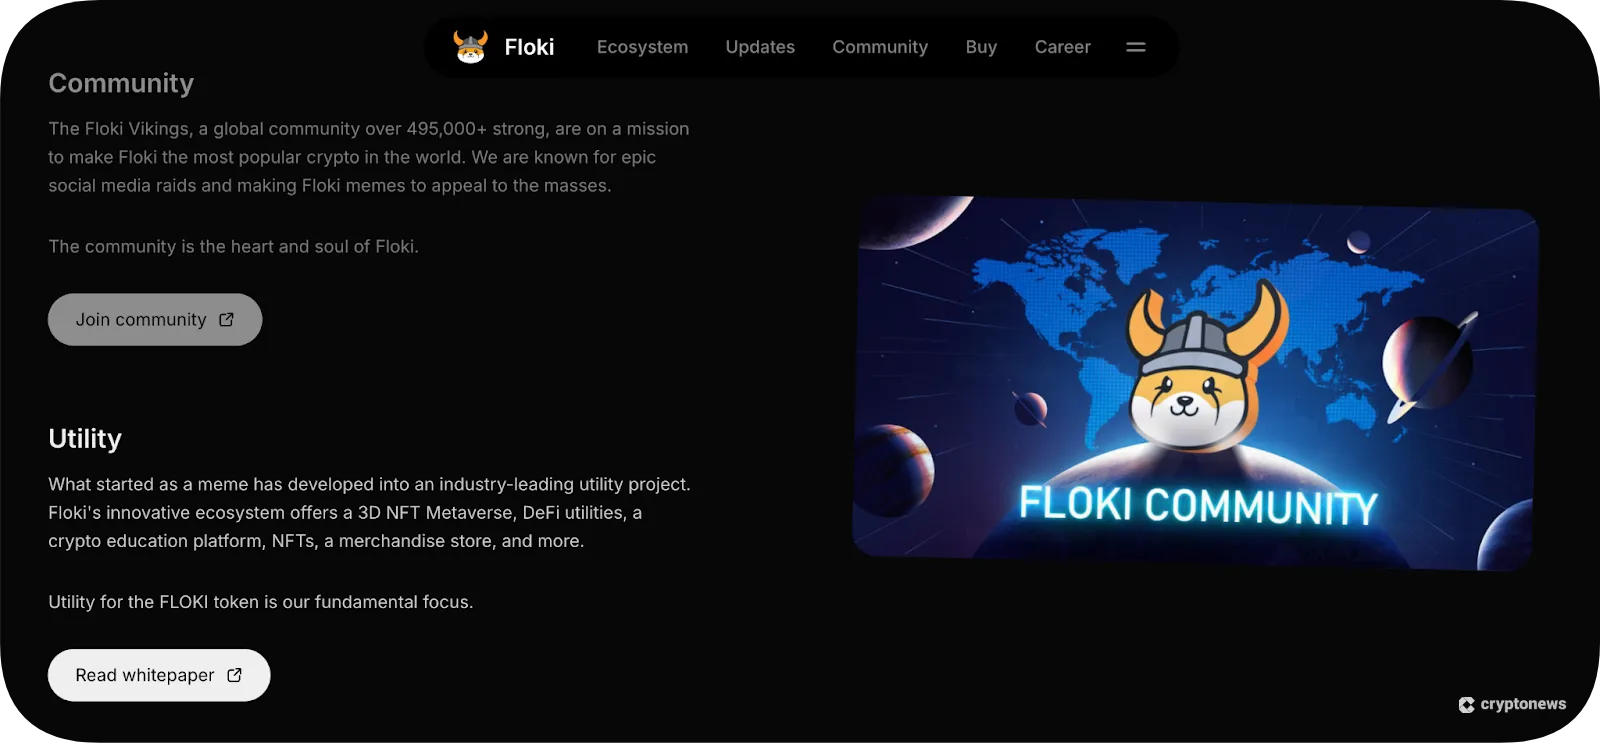
Task: Click external link icon on Join community
Action: (227, 319)
